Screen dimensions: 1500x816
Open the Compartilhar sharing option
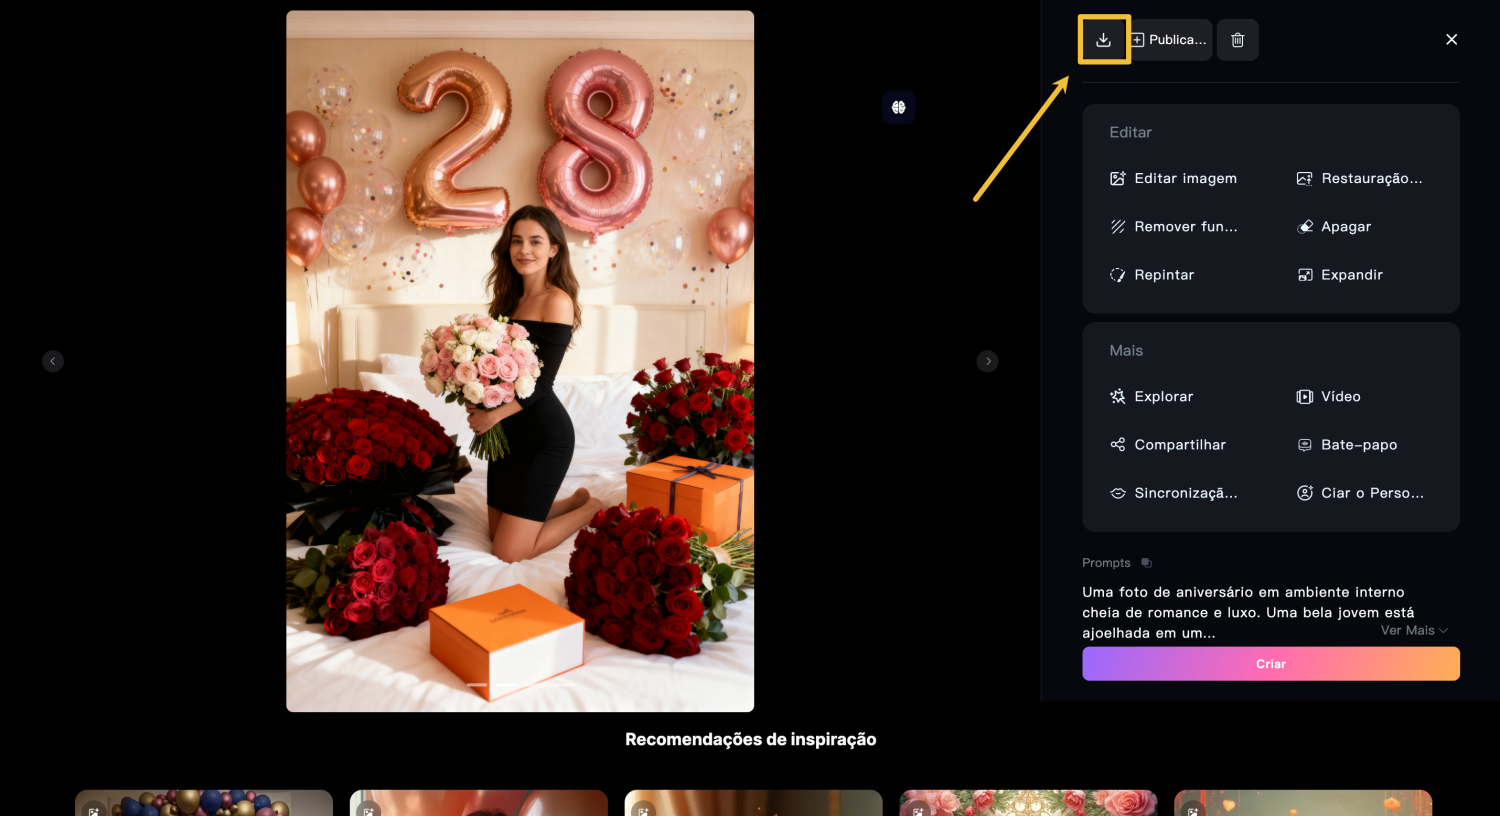[1179, 444]
